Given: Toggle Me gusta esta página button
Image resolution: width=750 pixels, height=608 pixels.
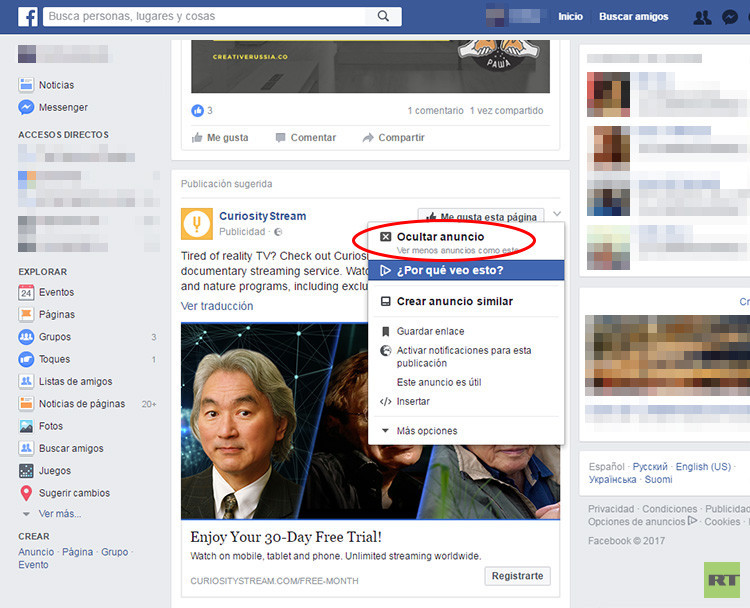Looking at the screenshot, I should tap(481, 216).
